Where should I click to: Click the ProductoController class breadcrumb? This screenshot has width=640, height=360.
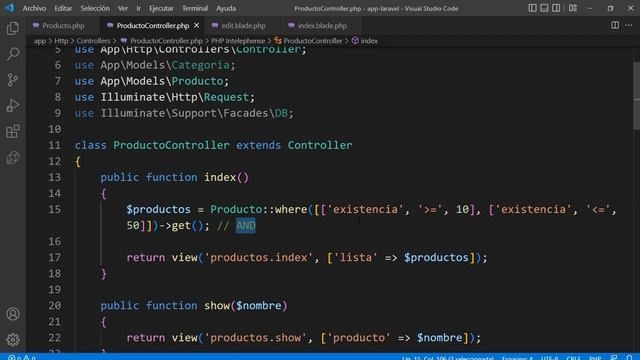(x=309, y=41)
